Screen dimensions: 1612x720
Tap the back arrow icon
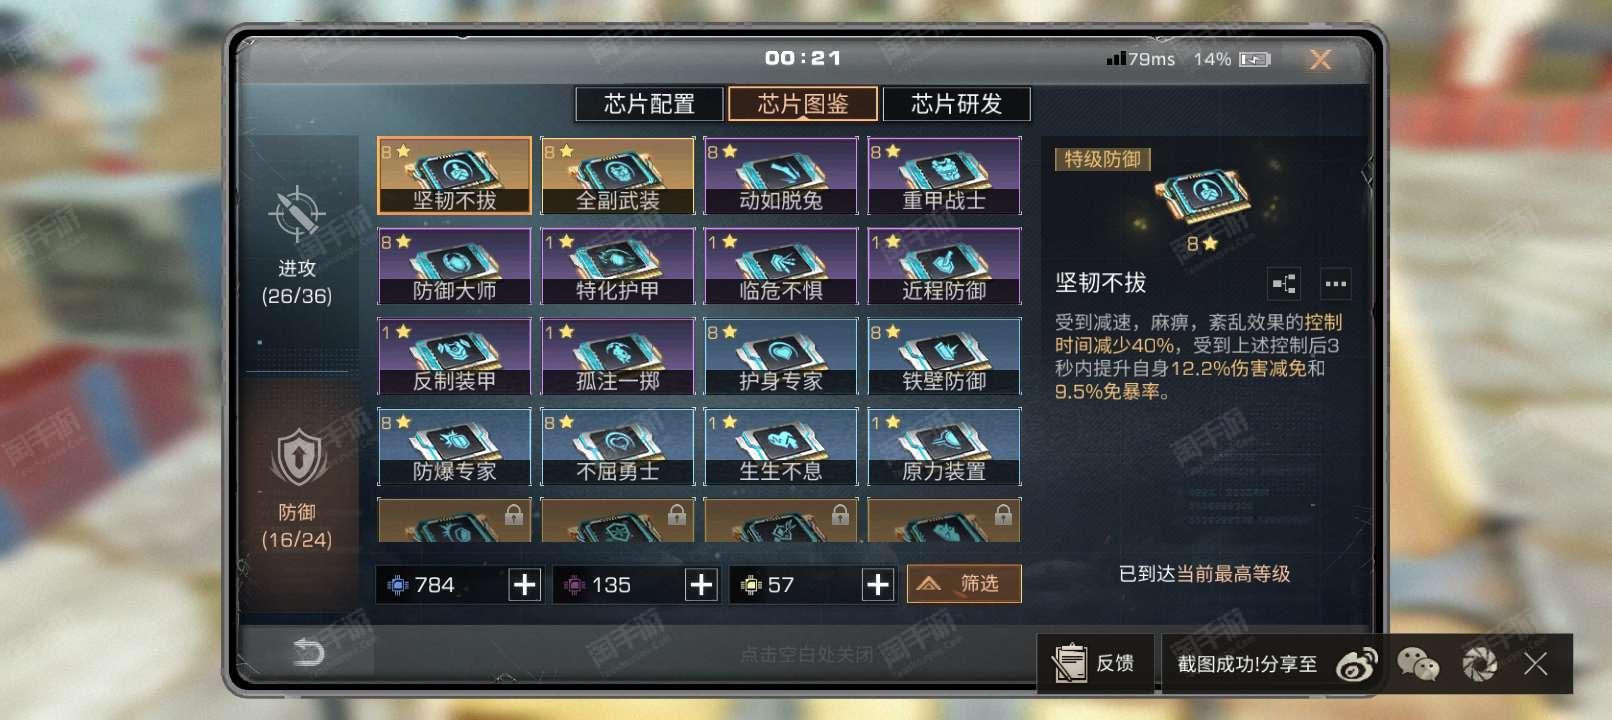[307, 653]
